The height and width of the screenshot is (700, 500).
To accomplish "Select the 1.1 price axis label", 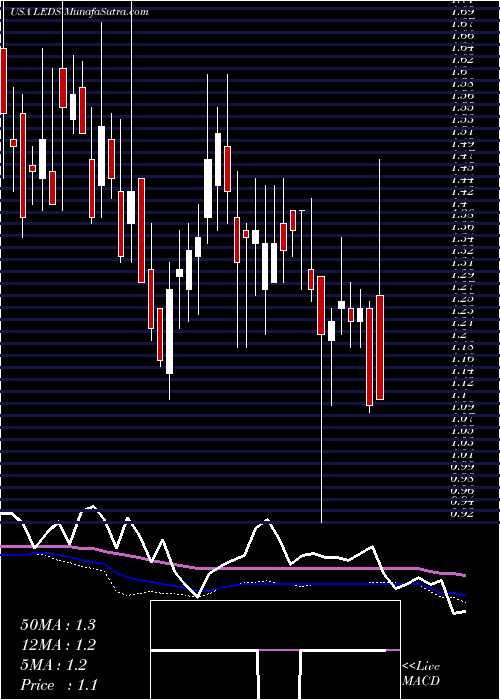I will 460,395.
